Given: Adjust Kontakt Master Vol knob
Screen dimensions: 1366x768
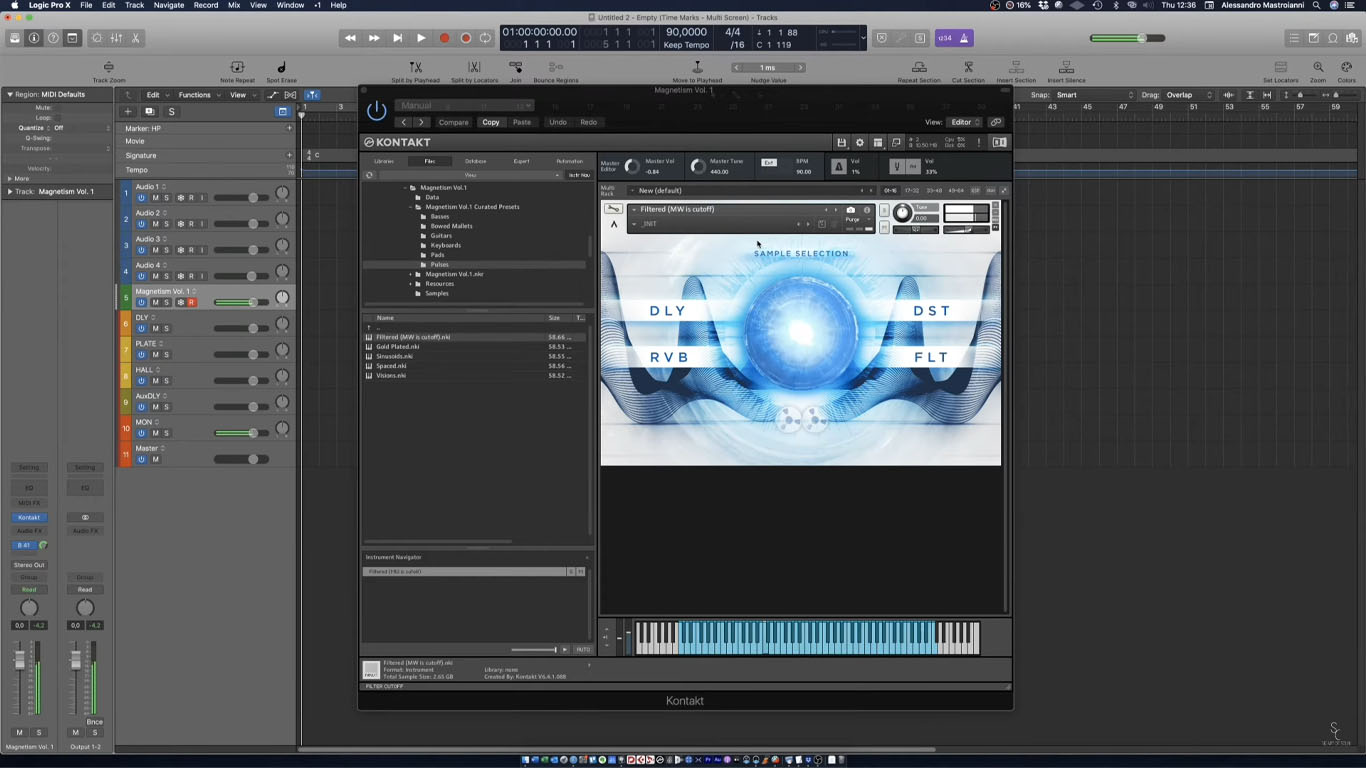Looking at the screenshot, I should pyautogui.click(x=631, y=166).
